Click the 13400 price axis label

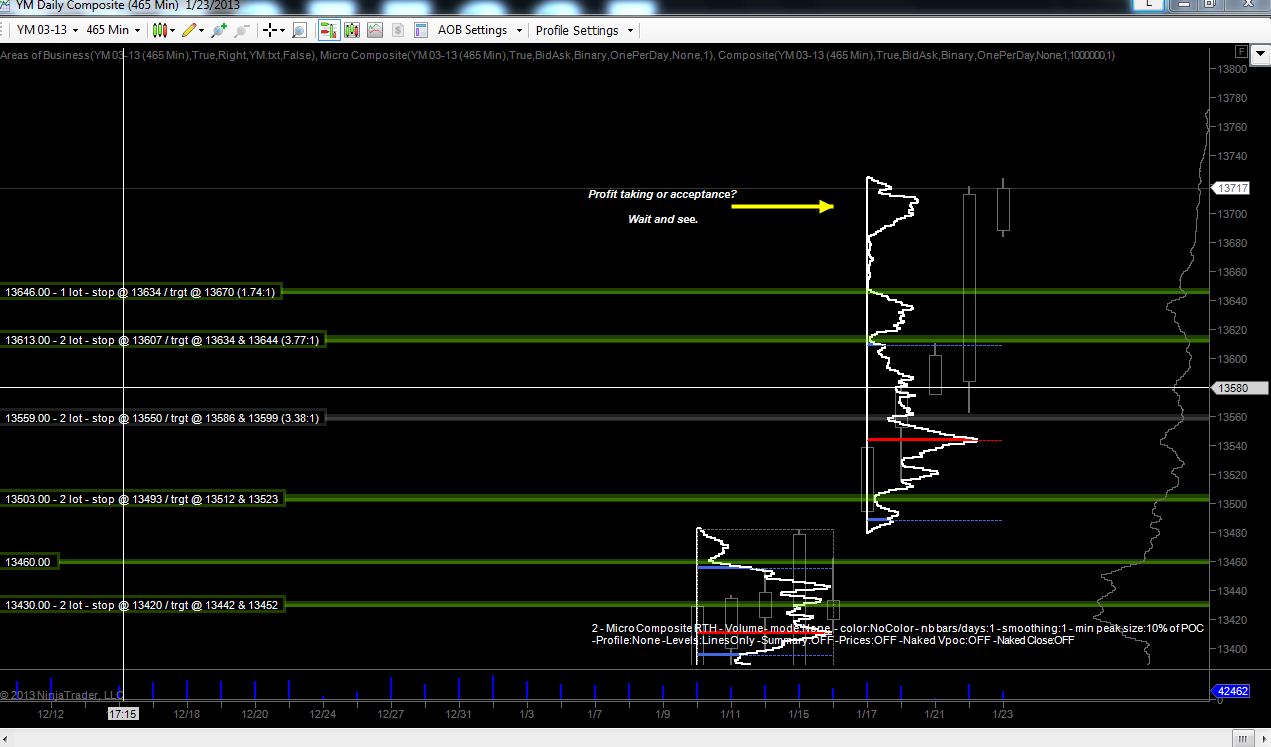(x=1233, y=649)
